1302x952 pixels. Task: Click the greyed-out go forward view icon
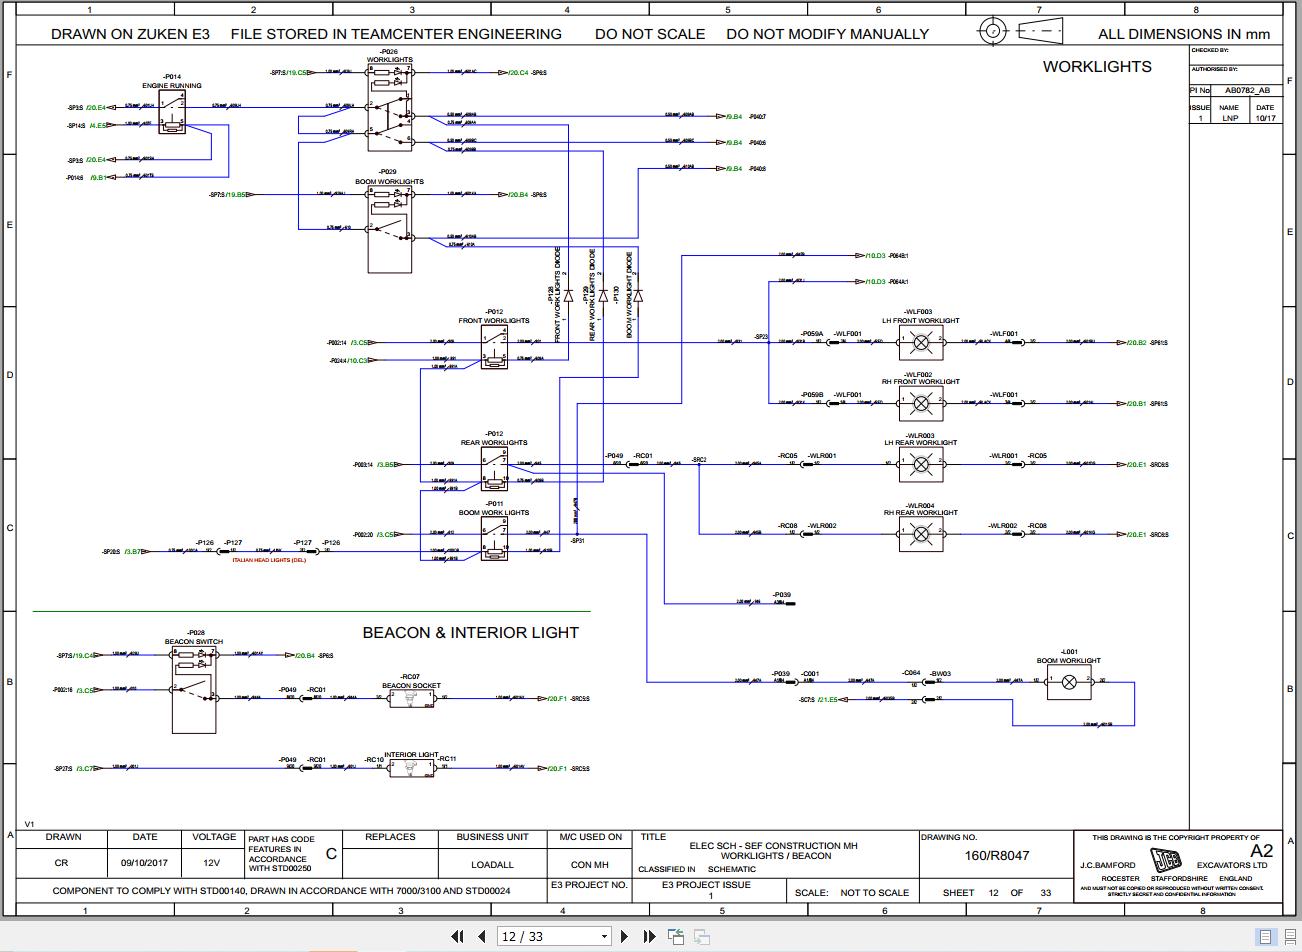(x=702, y=936)
